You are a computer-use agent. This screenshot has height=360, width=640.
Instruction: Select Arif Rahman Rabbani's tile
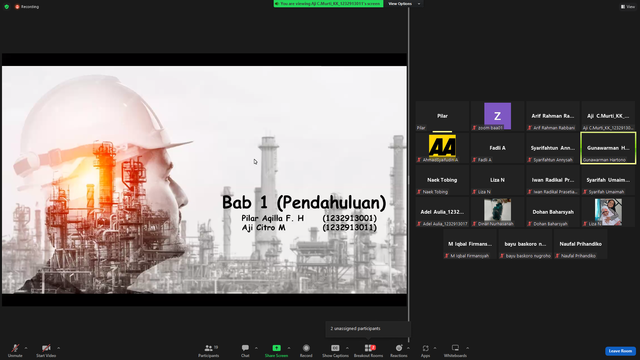pos(553,116)
